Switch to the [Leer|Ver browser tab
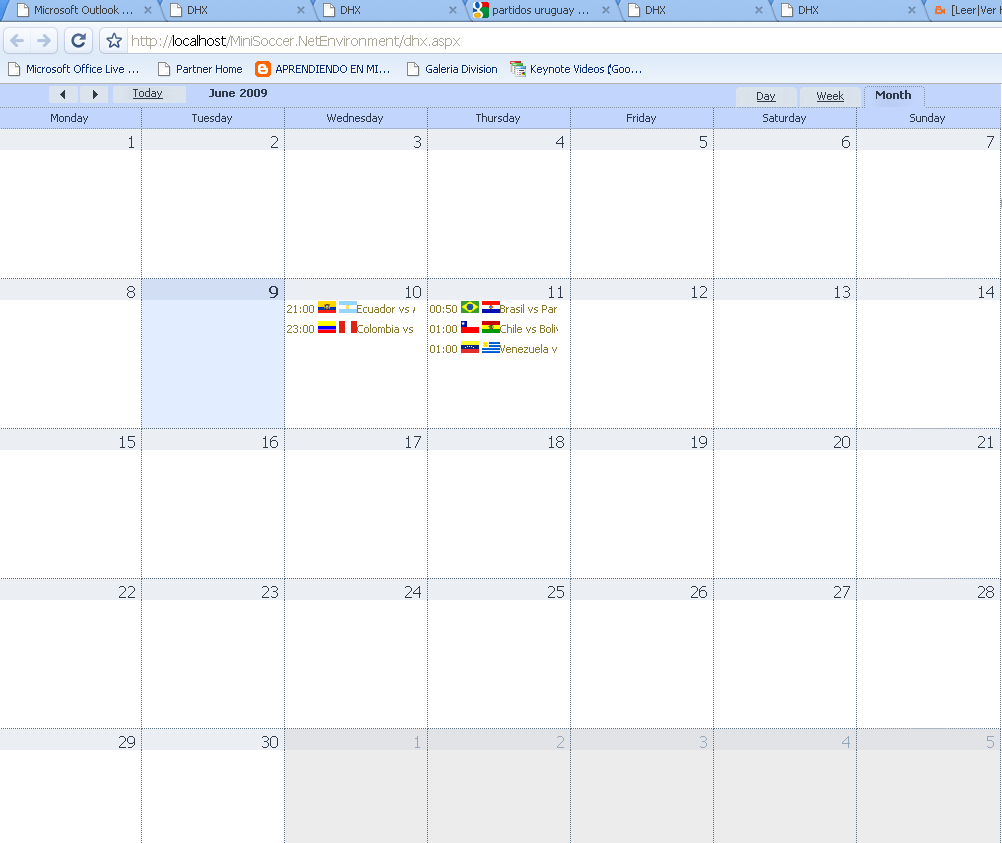This screenshot has width=1002, height=843. click(967, 10)
